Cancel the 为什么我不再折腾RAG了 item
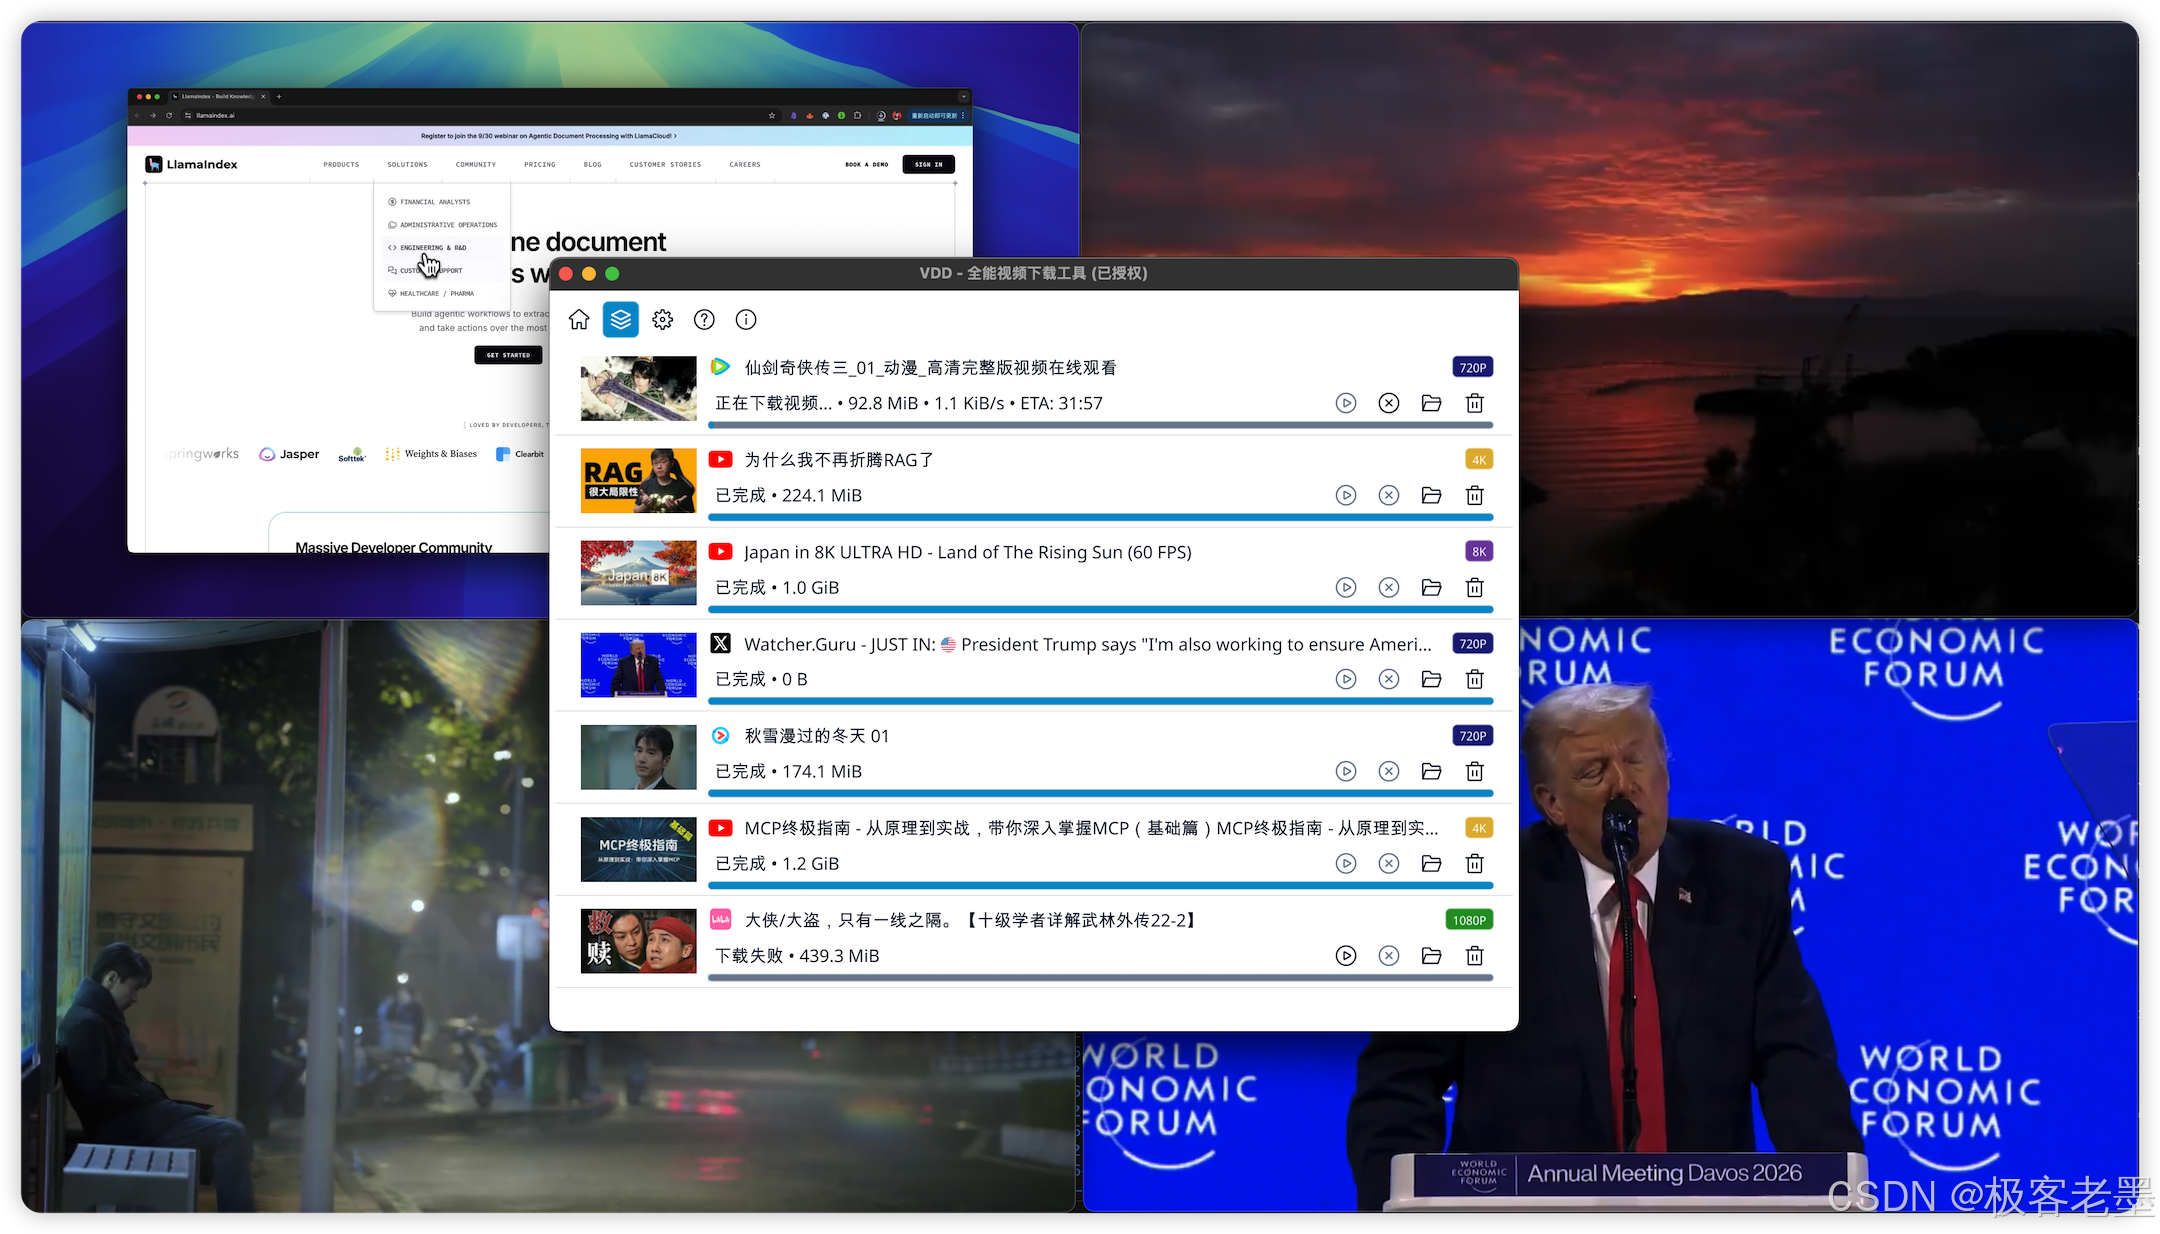 pos(1389,495)
